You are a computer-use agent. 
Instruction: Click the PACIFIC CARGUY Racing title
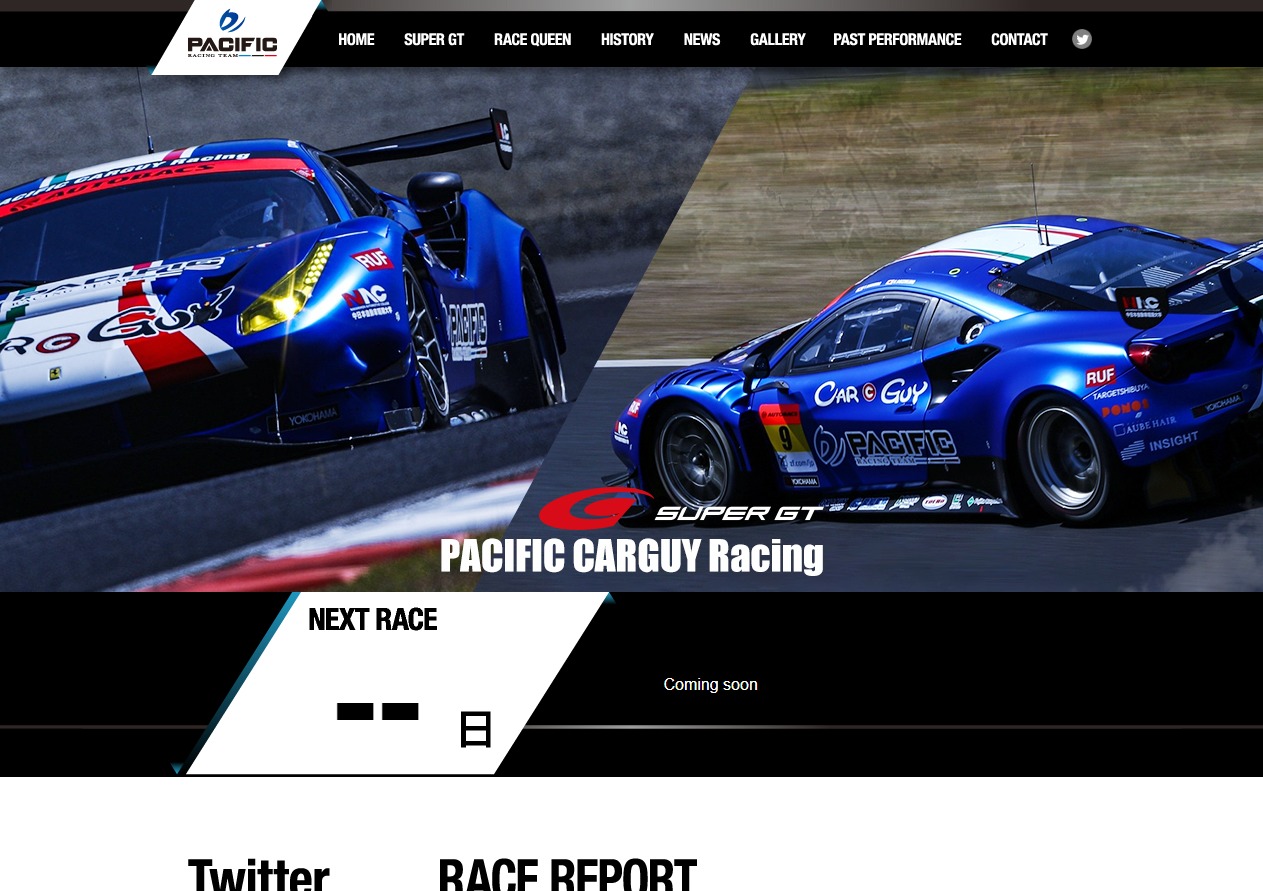coord(632,555)
